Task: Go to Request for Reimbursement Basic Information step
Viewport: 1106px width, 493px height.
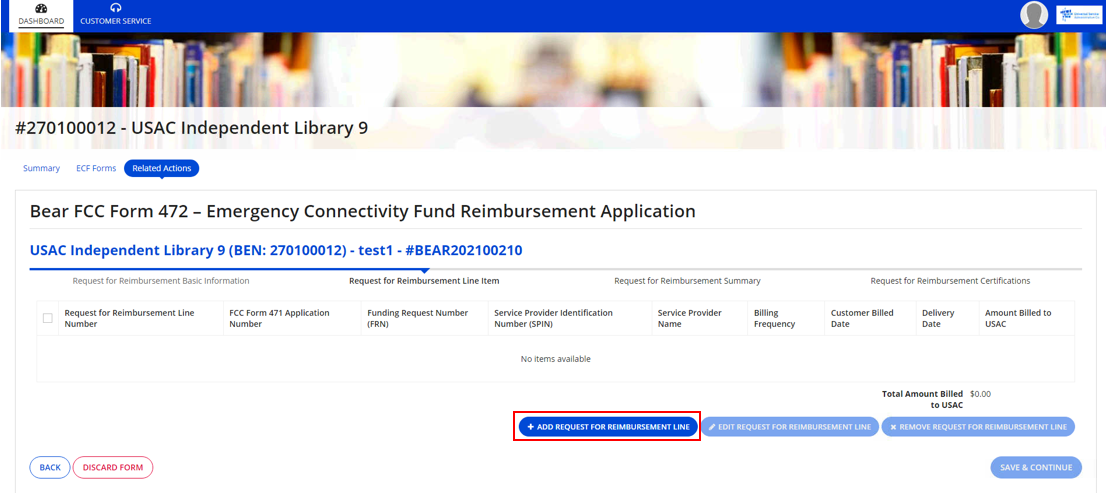Action: pos(161,281)
